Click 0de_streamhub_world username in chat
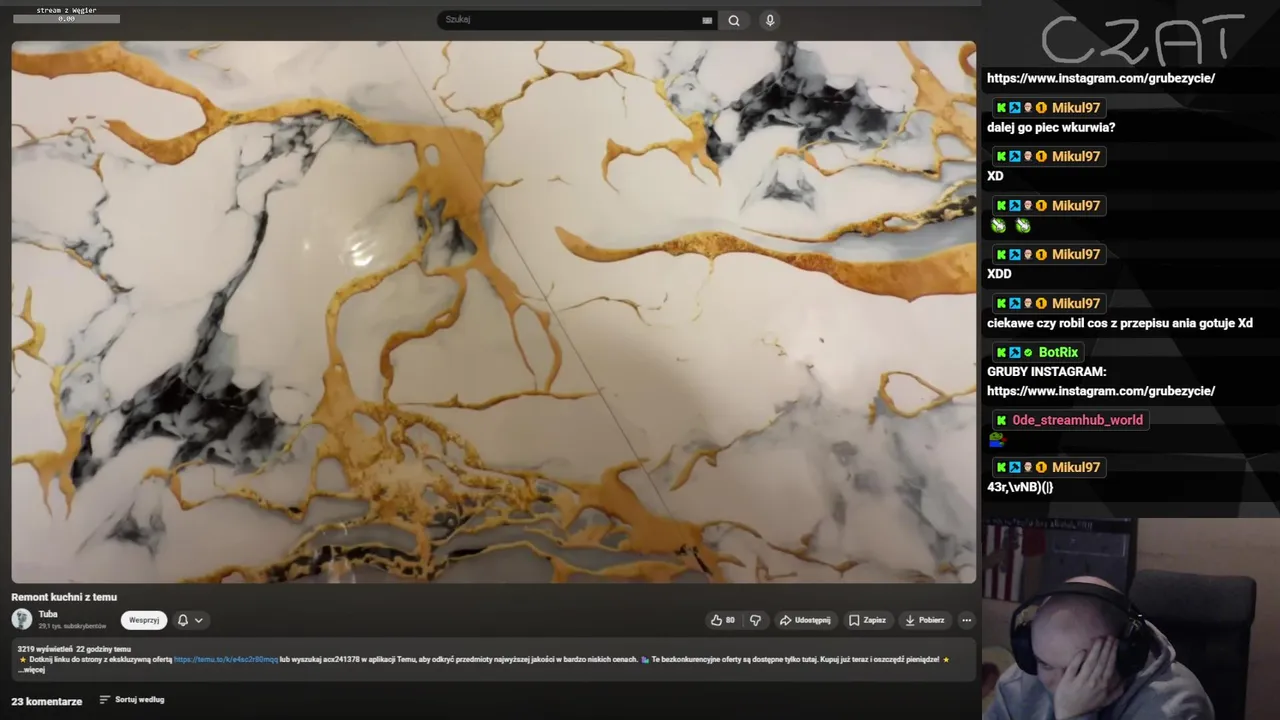 [1077, 420]
